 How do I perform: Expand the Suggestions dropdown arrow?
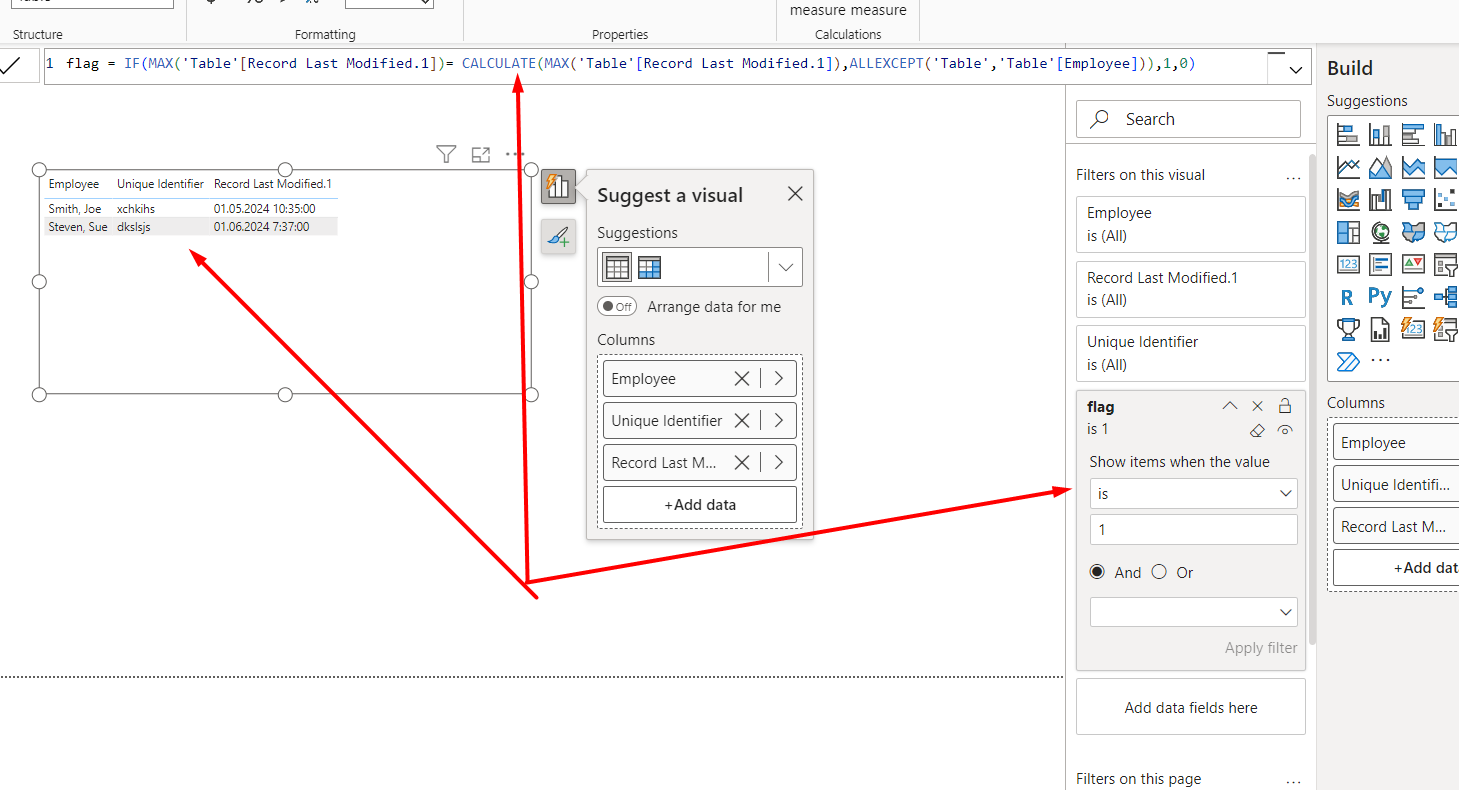pos(786,268)
